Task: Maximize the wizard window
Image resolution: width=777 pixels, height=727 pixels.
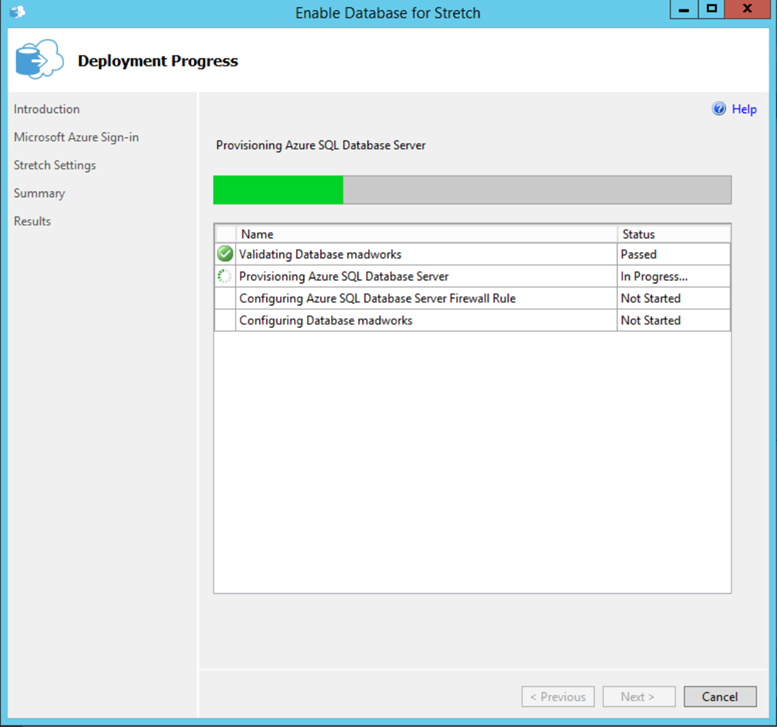Action: 712,9
